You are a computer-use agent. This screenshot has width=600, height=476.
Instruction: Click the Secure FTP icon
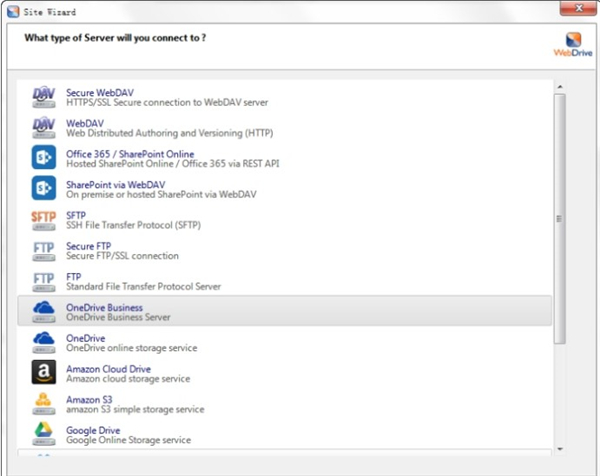click(44, 251)
